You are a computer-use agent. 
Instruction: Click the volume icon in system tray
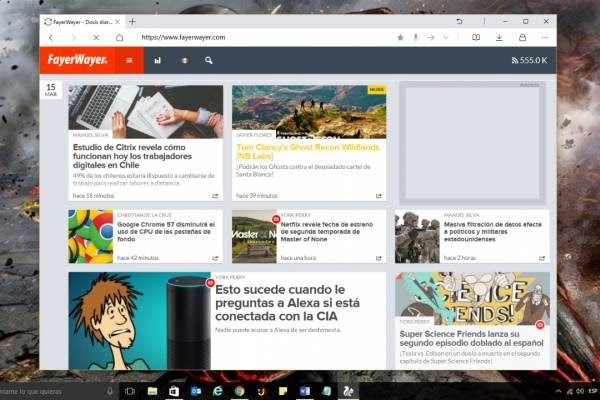(580, 391)
